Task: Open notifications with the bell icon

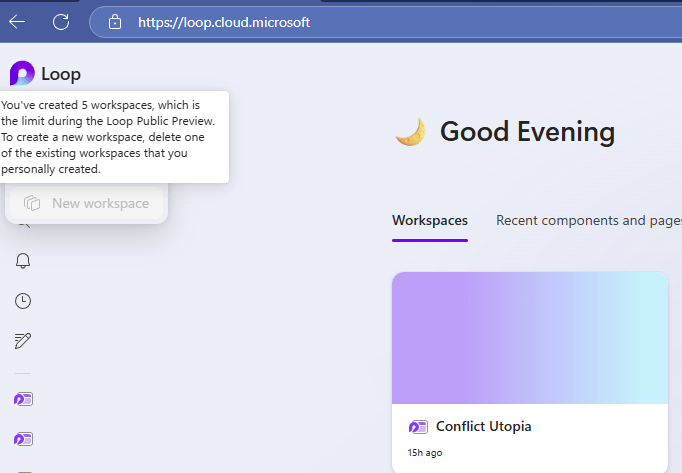Action: (23, 261)
